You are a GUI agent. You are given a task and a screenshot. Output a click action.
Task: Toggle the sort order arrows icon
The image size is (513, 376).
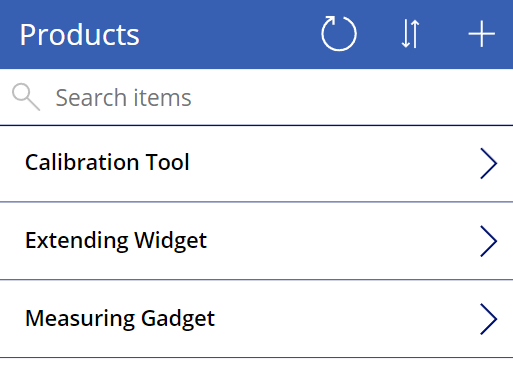coord(410,34)
